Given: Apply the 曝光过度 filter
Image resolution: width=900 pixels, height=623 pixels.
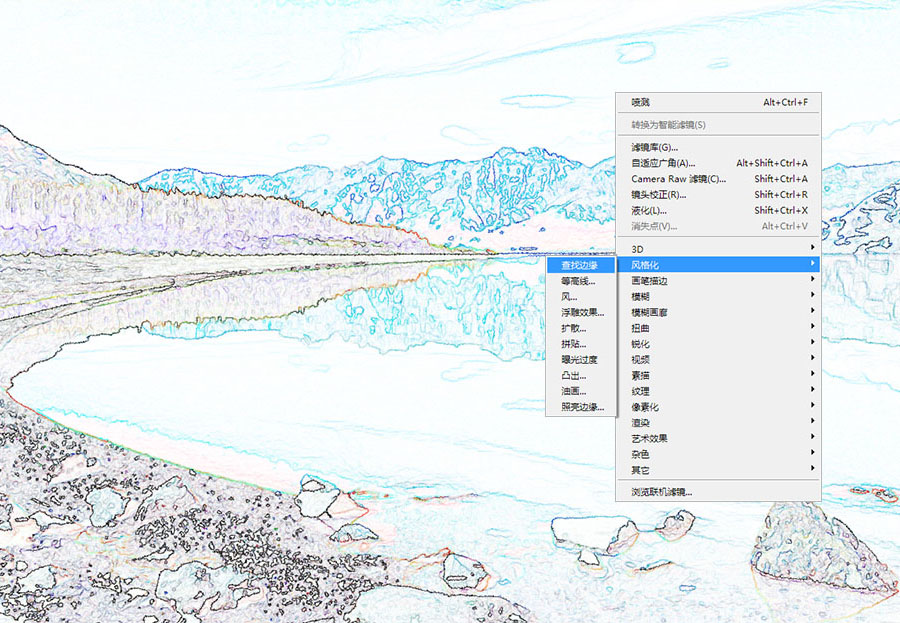Looking at the screenshot, I should pyautogui.click(x=580, y=360).
